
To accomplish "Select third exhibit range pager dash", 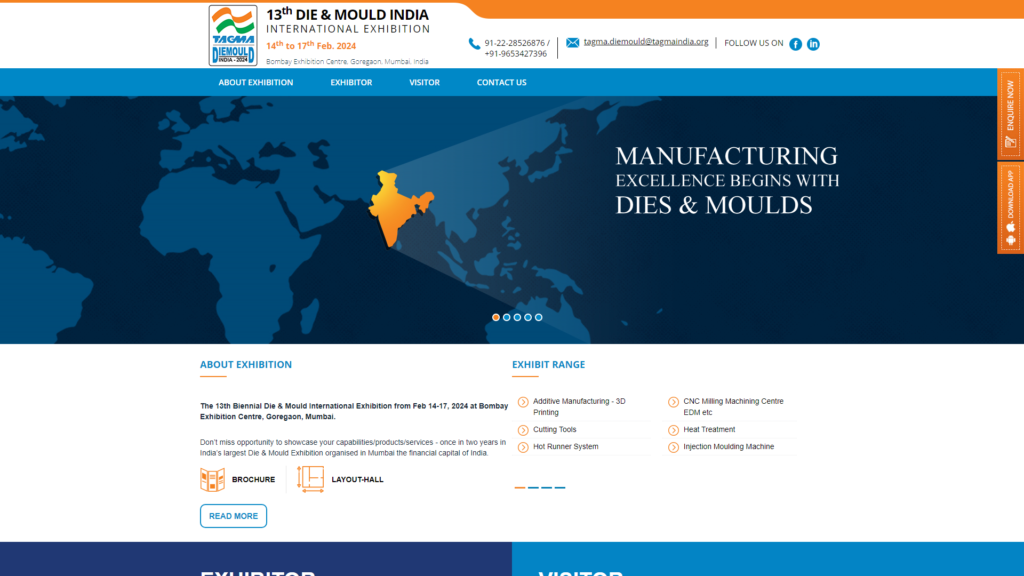I will tap(547, 488).
